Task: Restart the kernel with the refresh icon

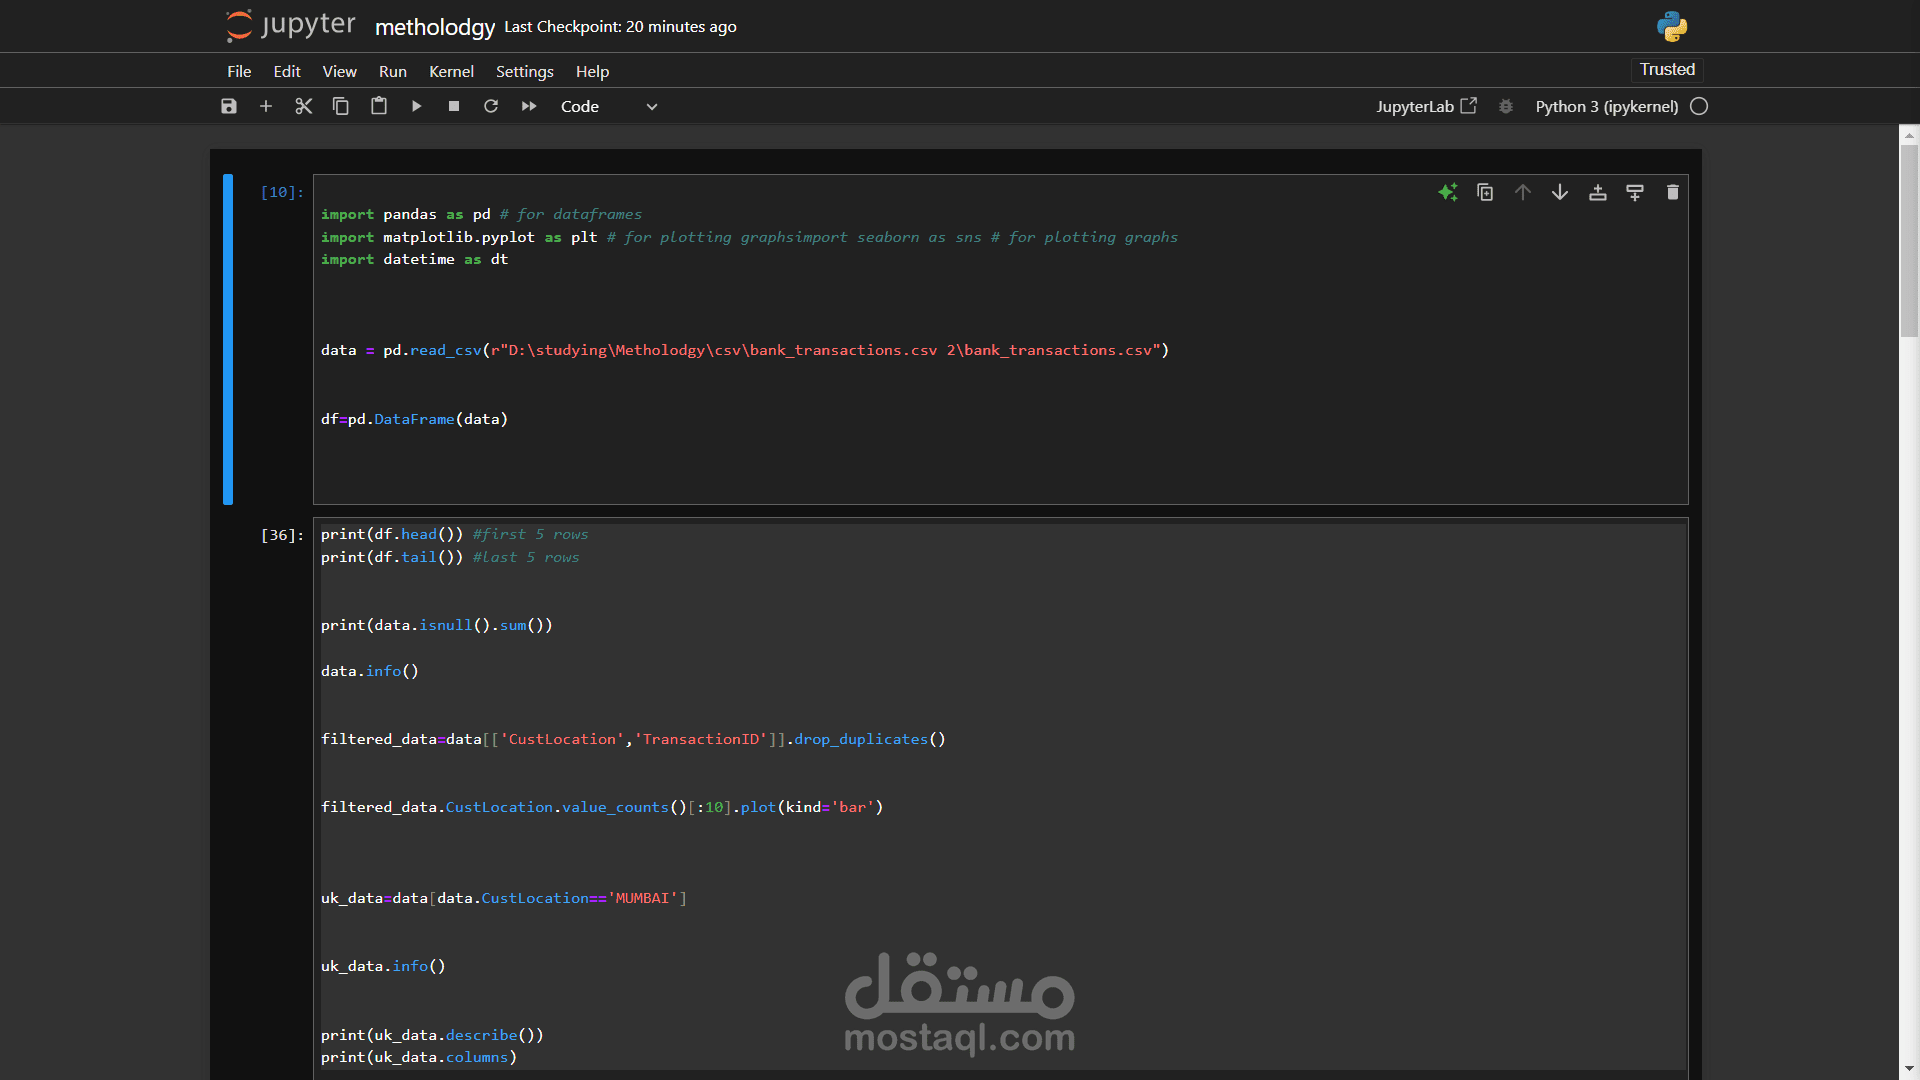Action: click(x=491, y=106)
